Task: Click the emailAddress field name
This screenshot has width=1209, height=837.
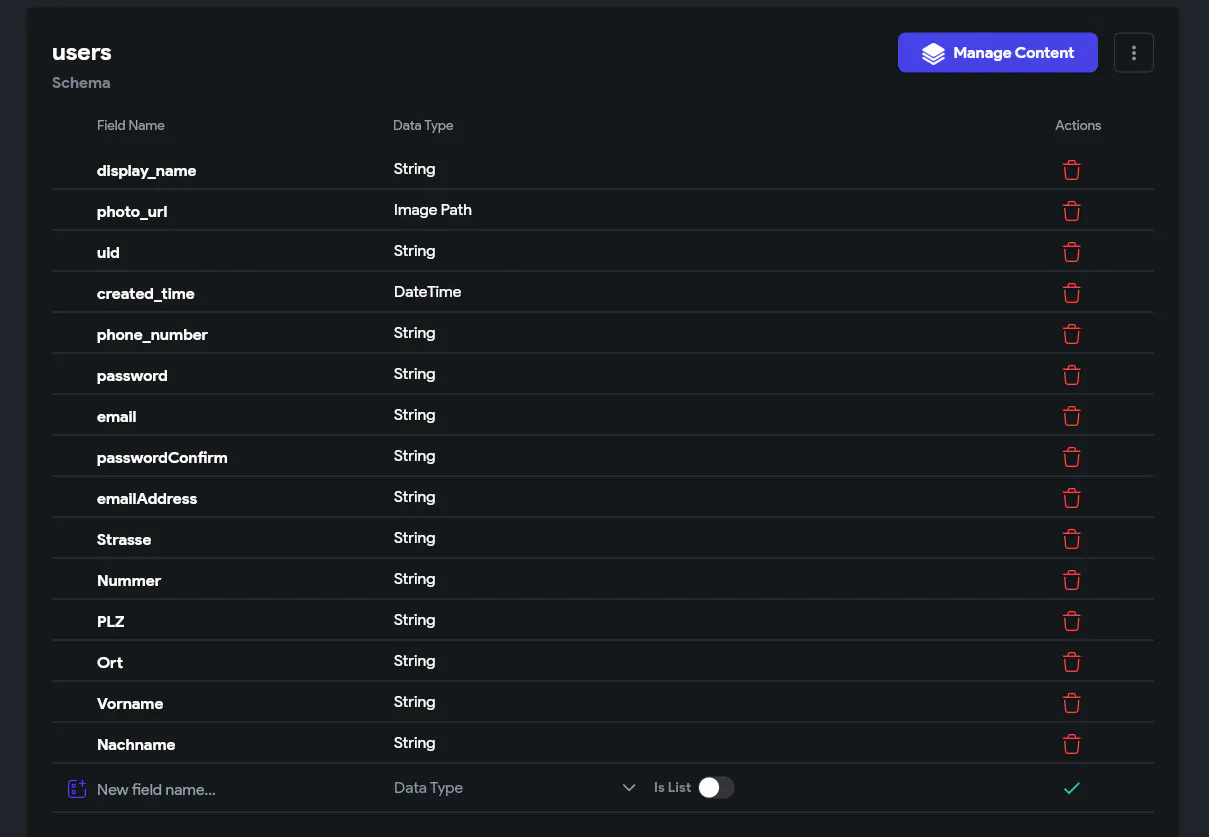Action: pos(147,499)
